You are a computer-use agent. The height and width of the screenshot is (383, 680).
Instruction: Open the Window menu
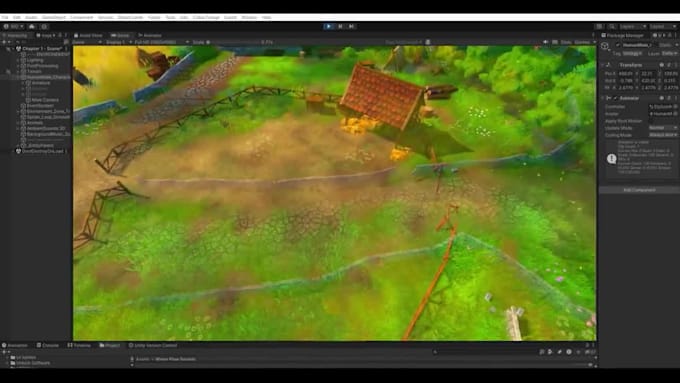(x=249, y=17)
